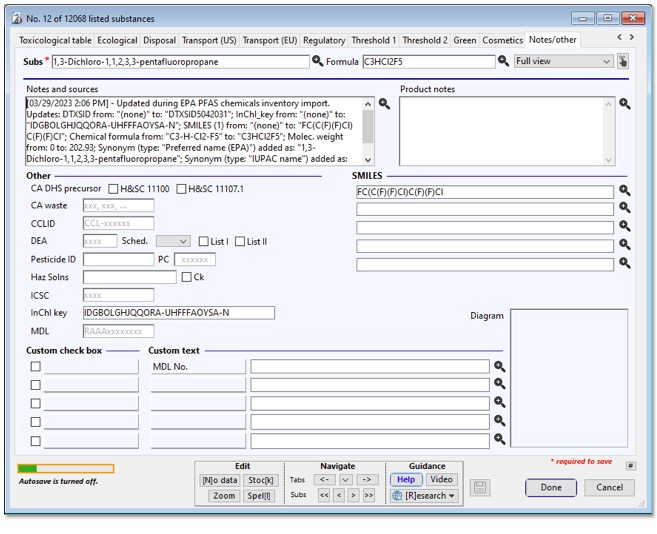The image size is (657, 534).
Task: Click magnifier for second custom text row
Action: [x=499, y=383]
